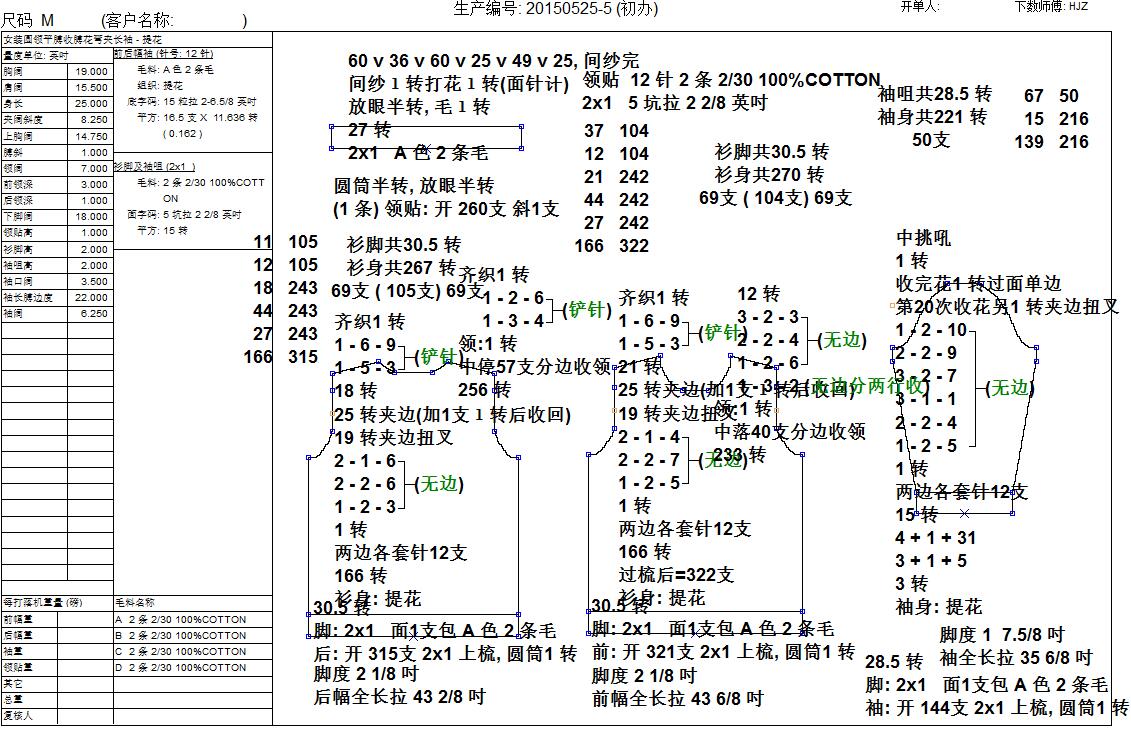The height and width of the screenshot is (729, 1131).
Task: Click "下数师傅: HJZ" in the header
Action: [1051, 6]
